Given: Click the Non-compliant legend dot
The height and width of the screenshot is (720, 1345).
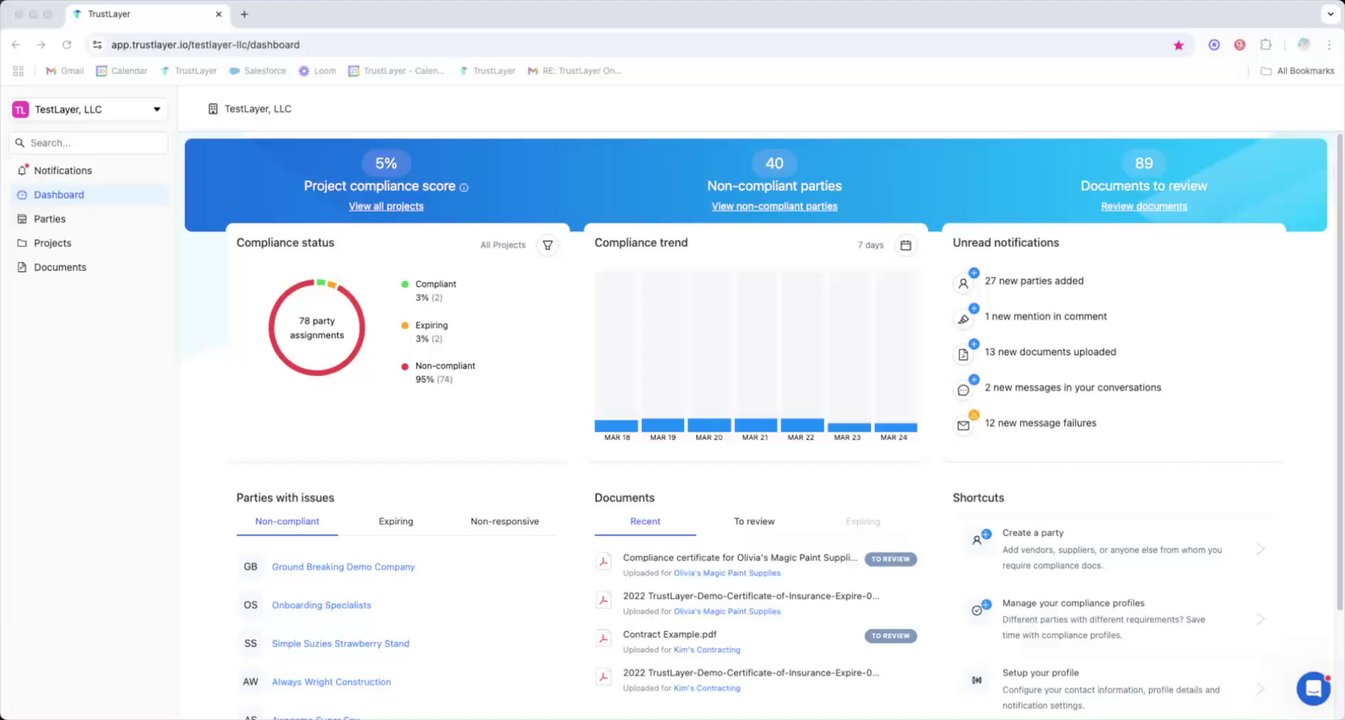Looking at the screenshot, I should coord(405,367).
